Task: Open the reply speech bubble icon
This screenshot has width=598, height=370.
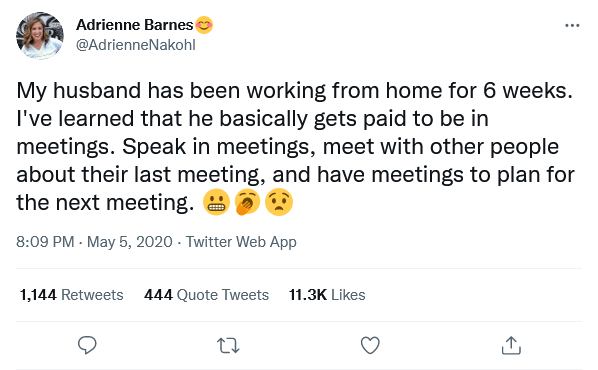Action: click(x=87, y=345)
